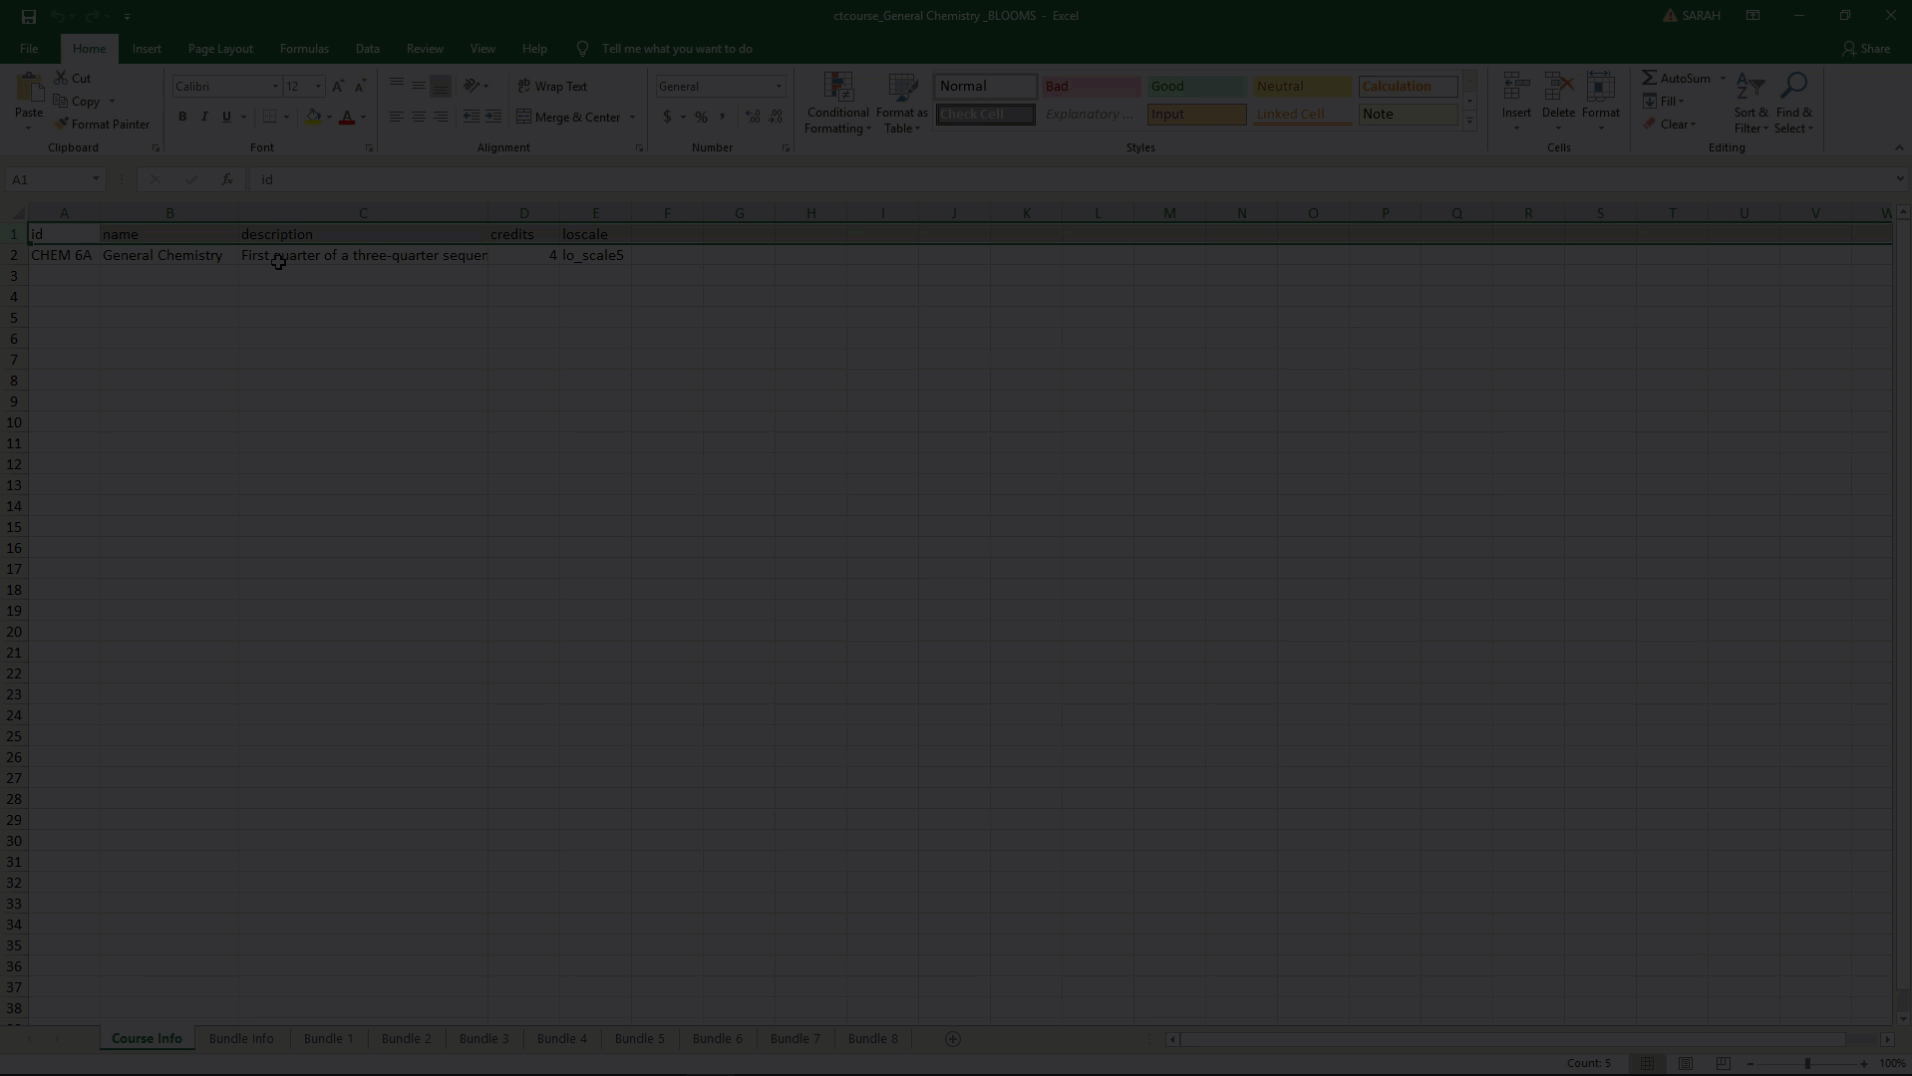
Task: Click the Find & Select icon
Action: pyautogui.click(x=1793, y=102)
